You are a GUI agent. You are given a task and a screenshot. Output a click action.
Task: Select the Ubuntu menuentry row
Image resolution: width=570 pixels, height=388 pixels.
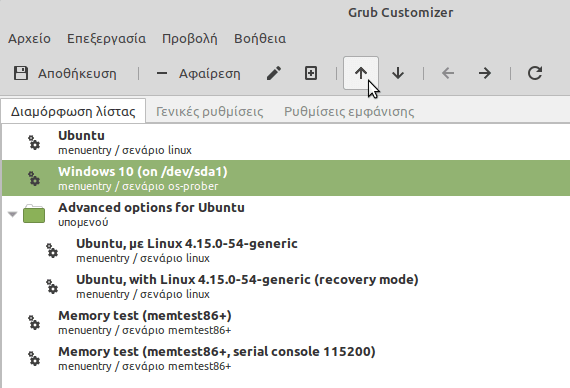(286, 142)
